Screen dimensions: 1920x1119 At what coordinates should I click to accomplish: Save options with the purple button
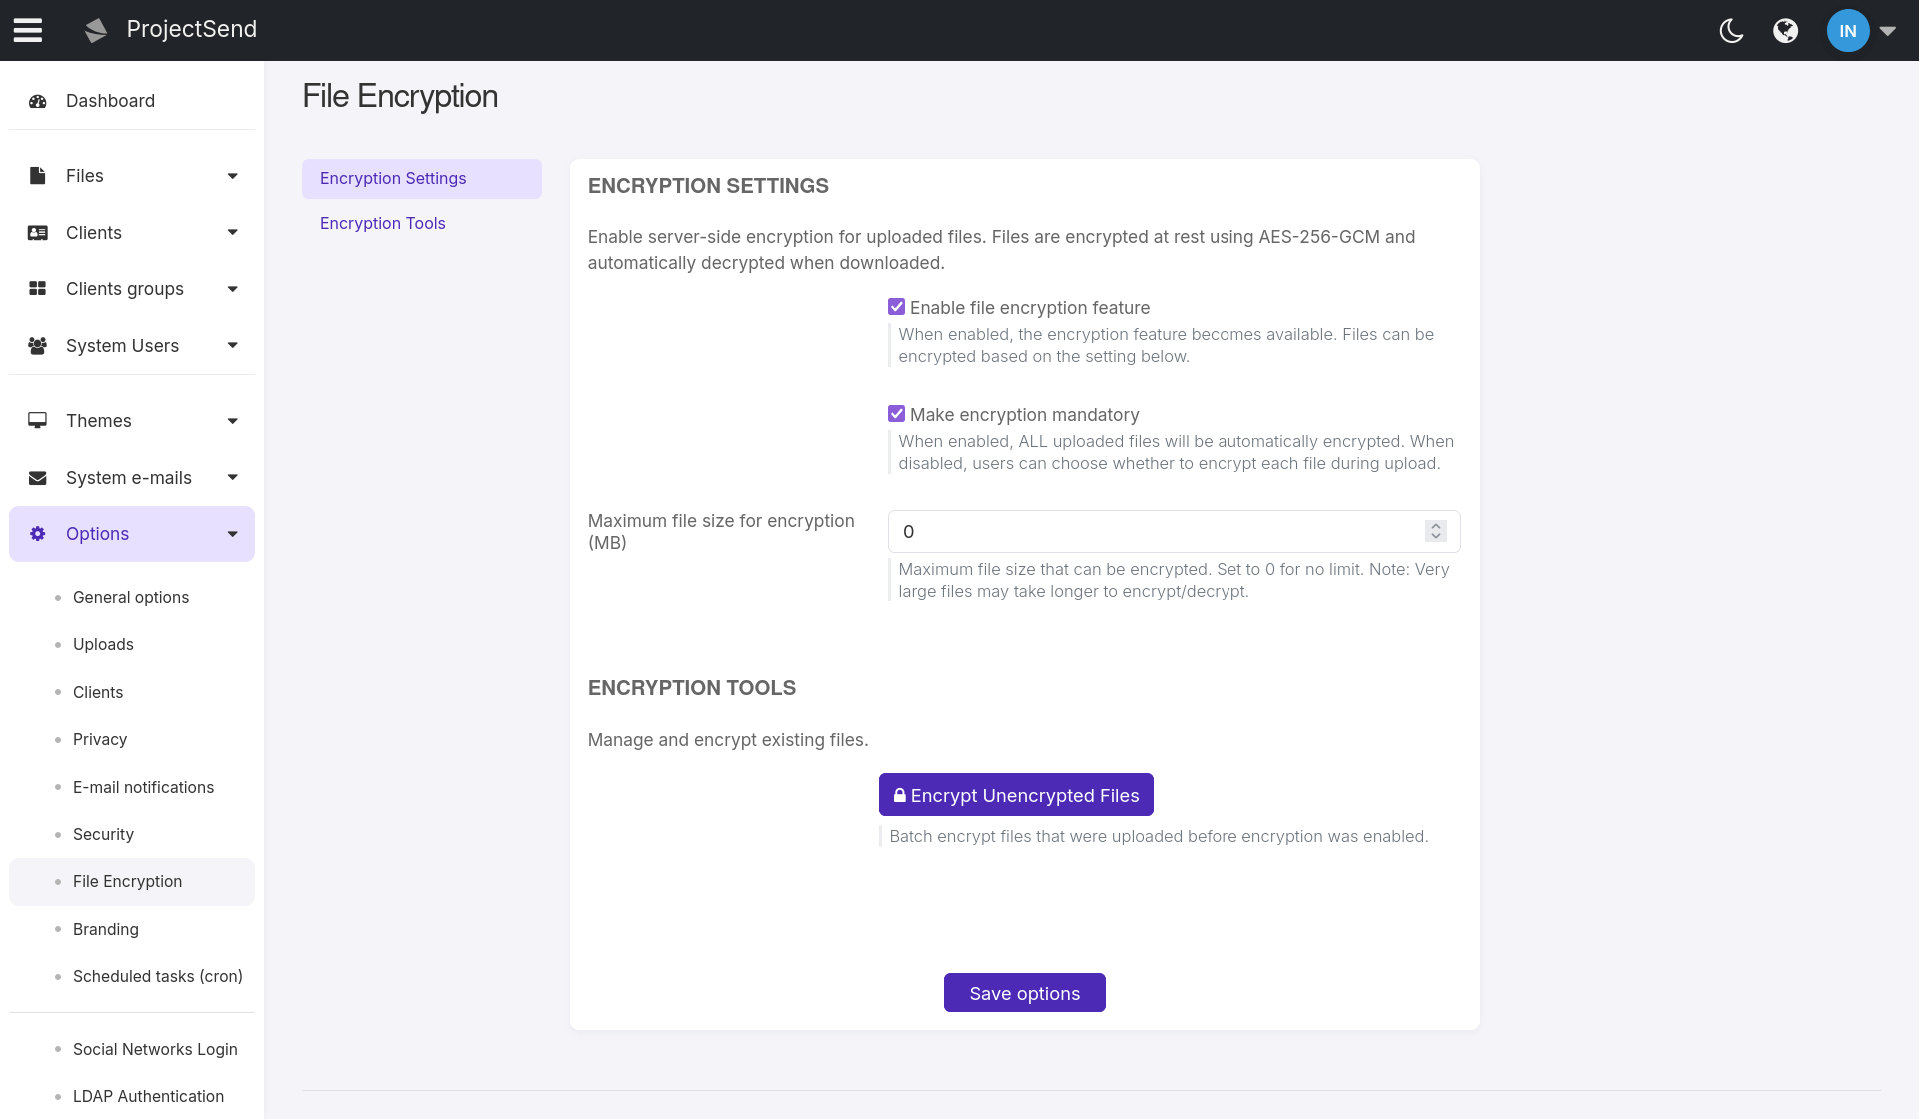1024,992
